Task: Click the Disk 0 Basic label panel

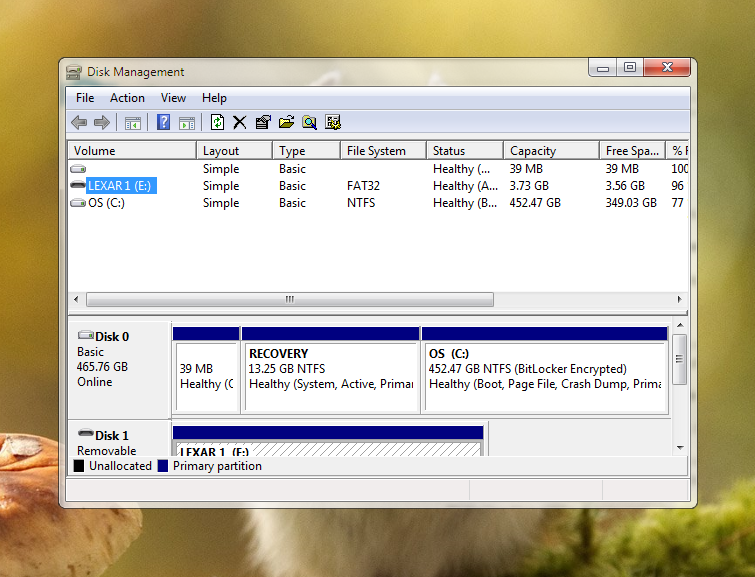Action: tap(119, 370)
